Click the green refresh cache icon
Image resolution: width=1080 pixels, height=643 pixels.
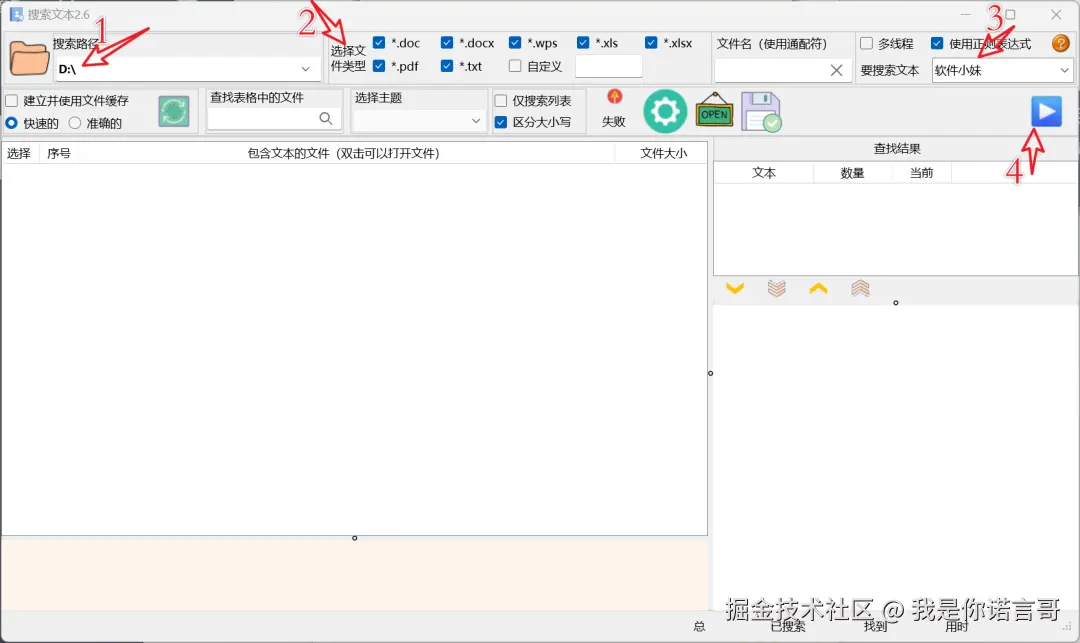click(174, 111)
